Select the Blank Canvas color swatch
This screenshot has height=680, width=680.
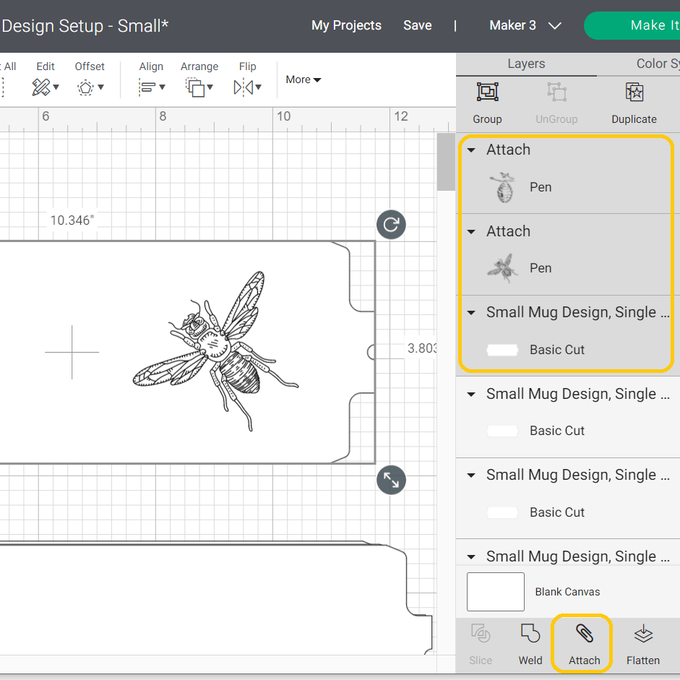point(495,592)
